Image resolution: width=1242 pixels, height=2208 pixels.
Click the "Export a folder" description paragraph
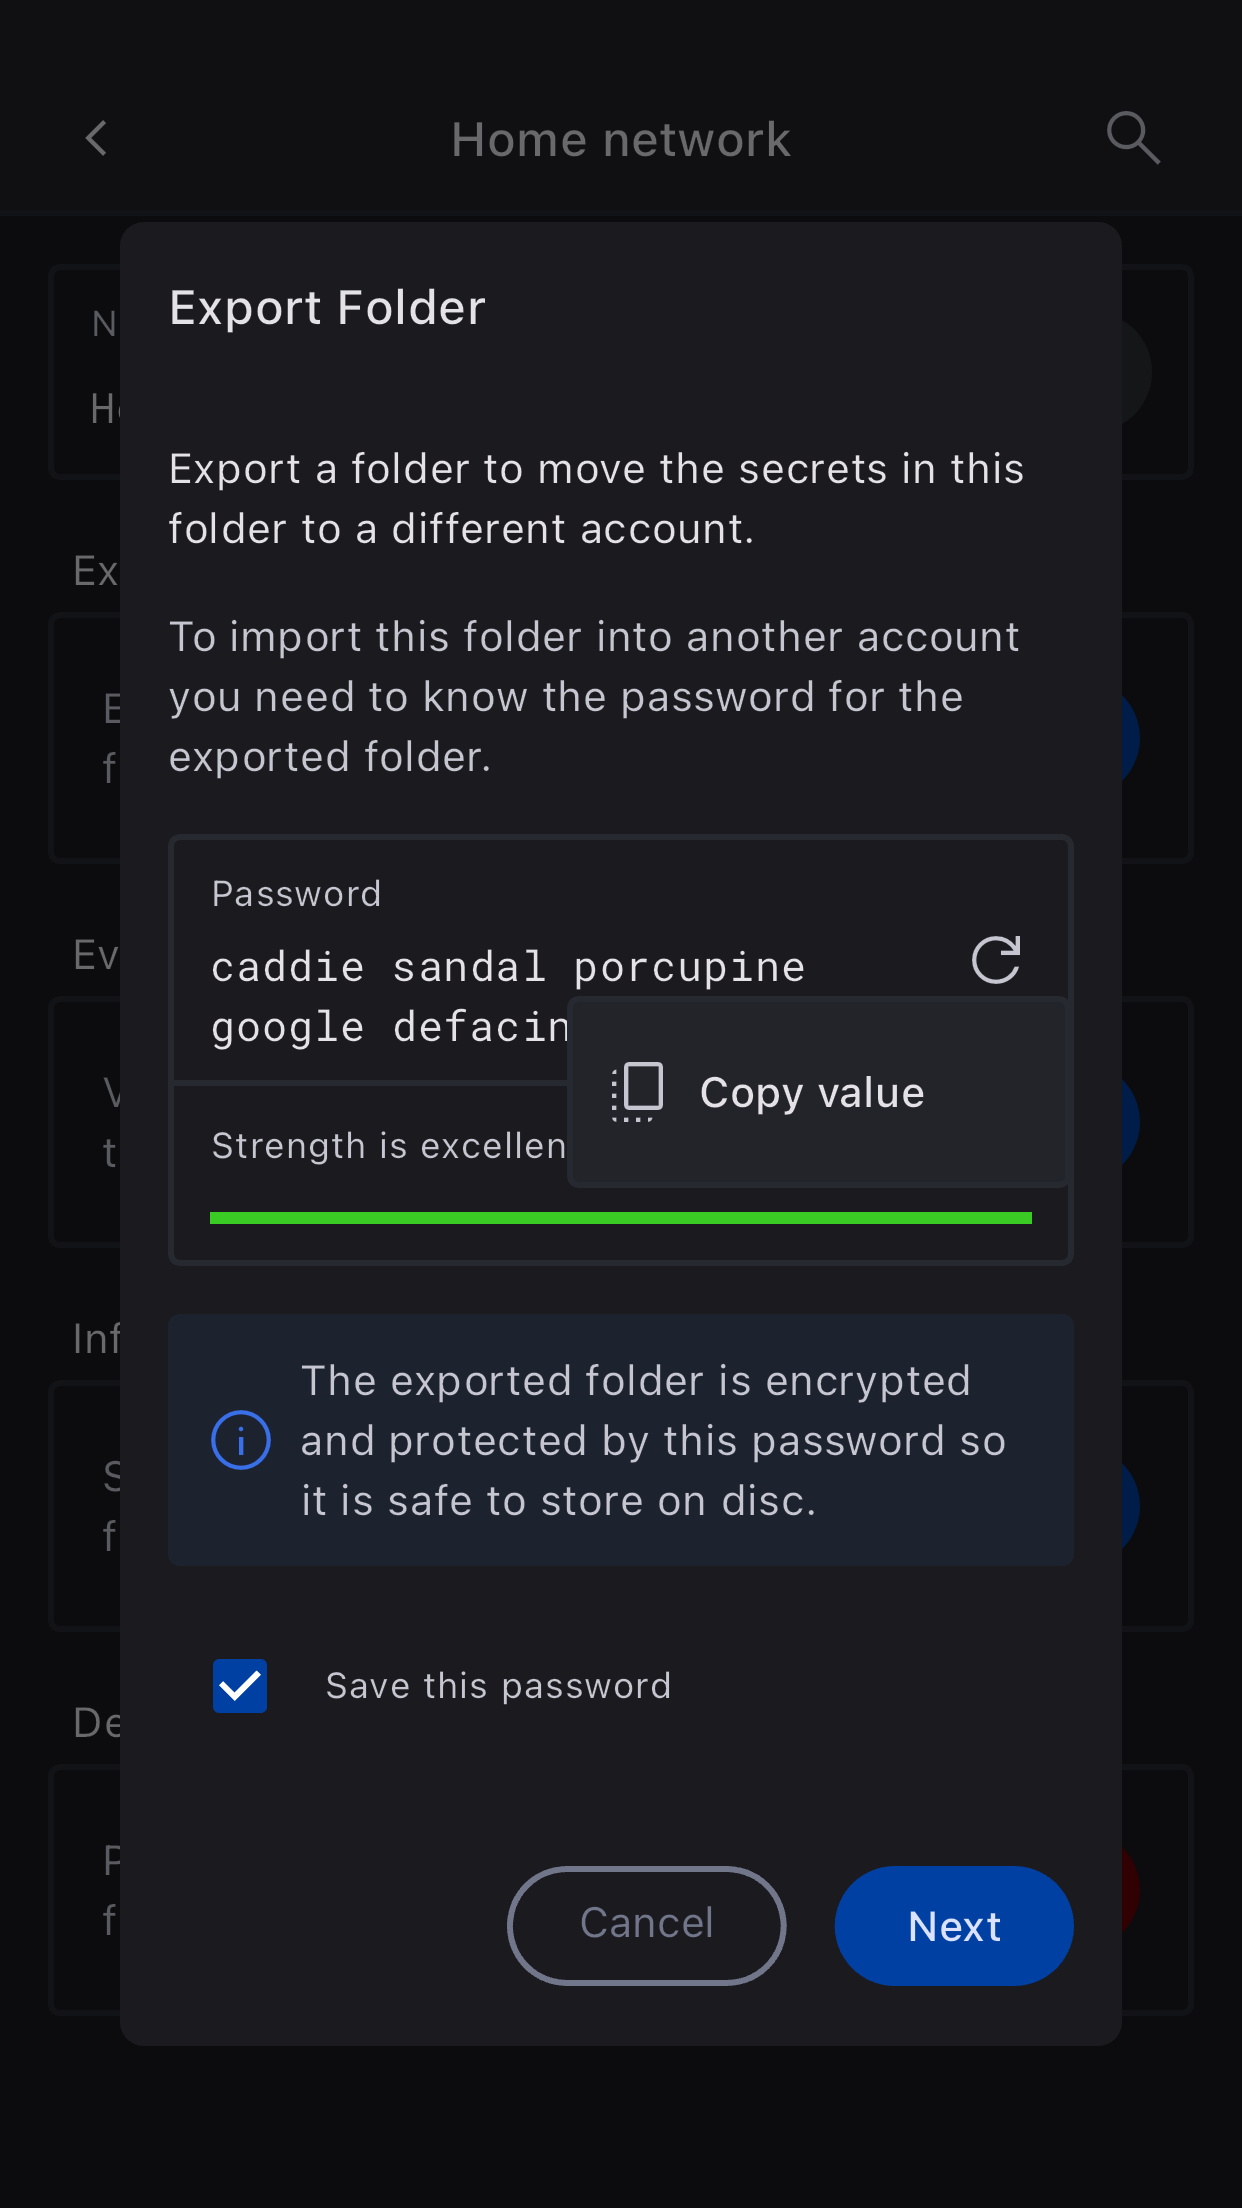tap(596, 499)
